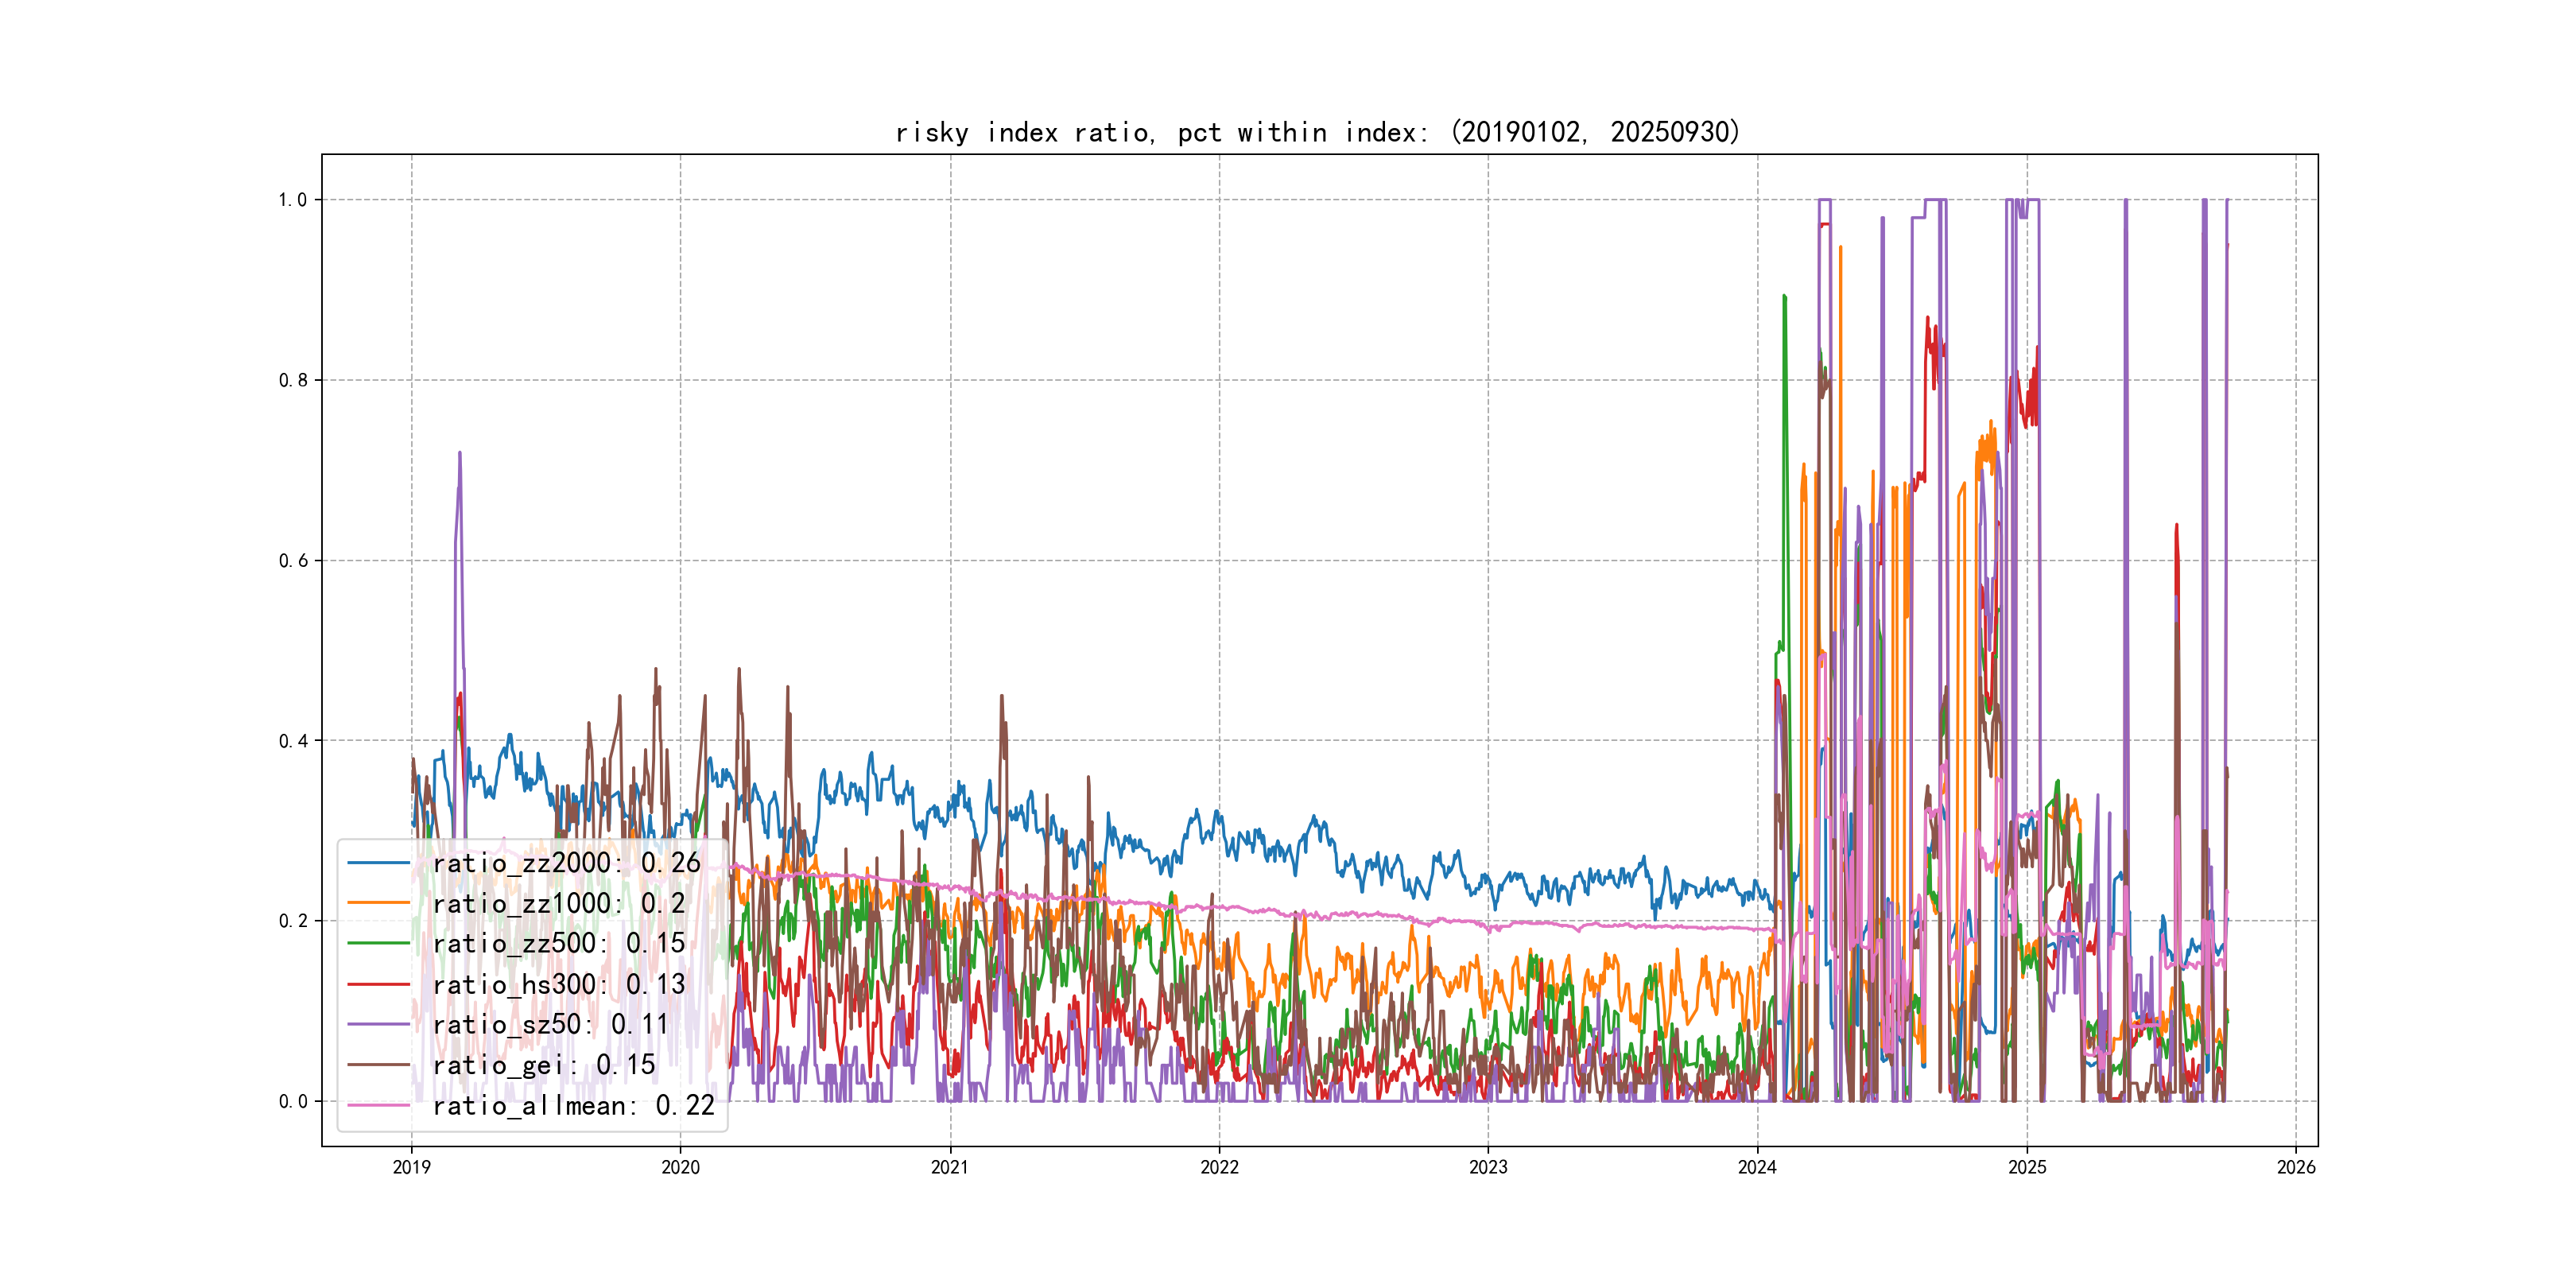Click the 2019 x-axis tick label
This screenshot has width=2576, height=1288.
pos(411,1168)
